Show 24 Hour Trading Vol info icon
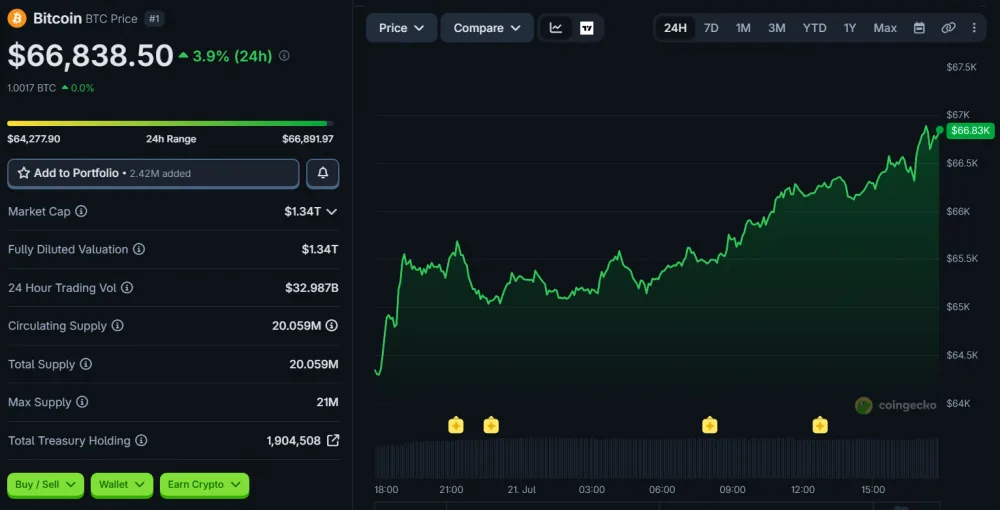 [x=127, y=288]
